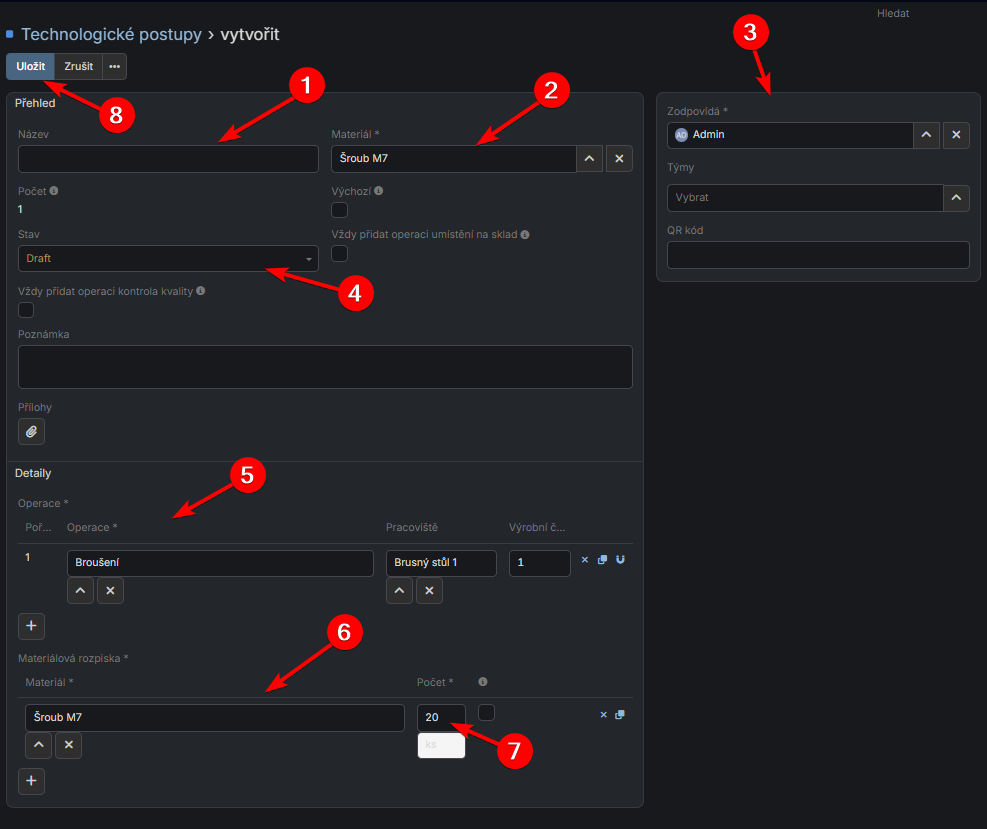Screen dimensions: 987x829
Task: Open the Stav dropdown showing Draft
Action: click(x=168, y=259)
